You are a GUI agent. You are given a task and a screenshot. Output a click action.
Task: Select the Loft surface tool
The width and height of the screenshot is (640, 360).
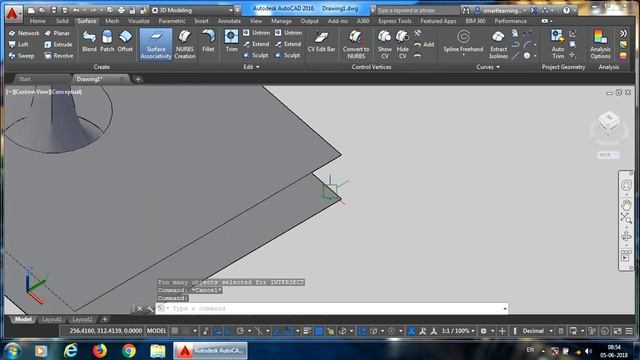coord(19,44)
